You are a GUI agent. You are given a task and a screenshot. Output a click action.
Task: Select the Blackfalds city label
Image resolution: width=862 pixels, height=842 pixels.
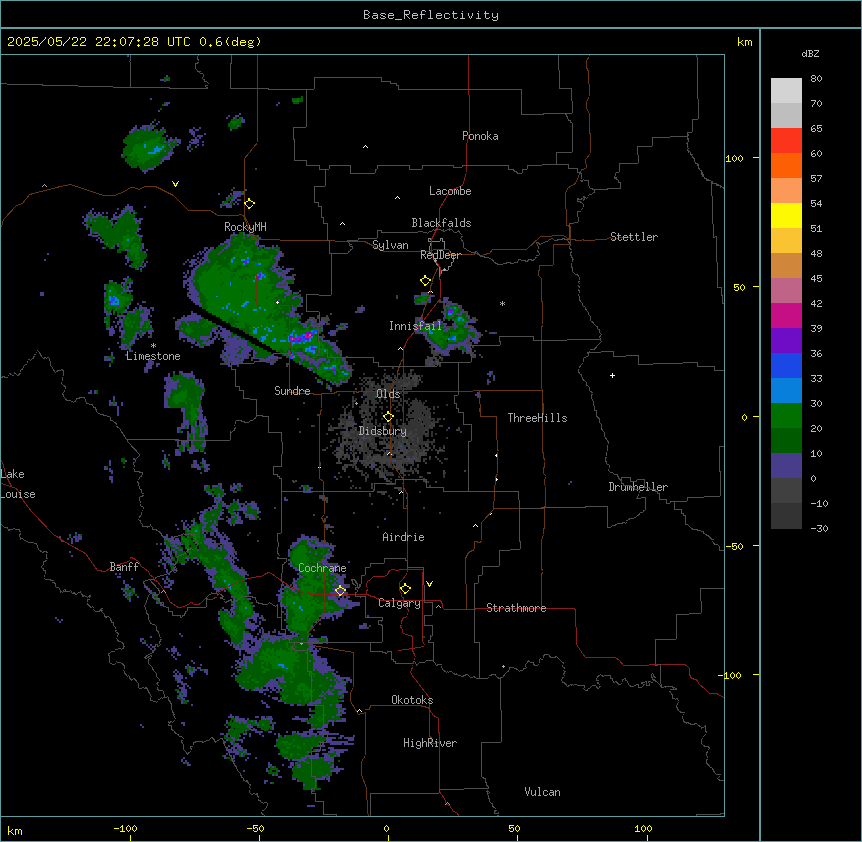coord(441,223)
